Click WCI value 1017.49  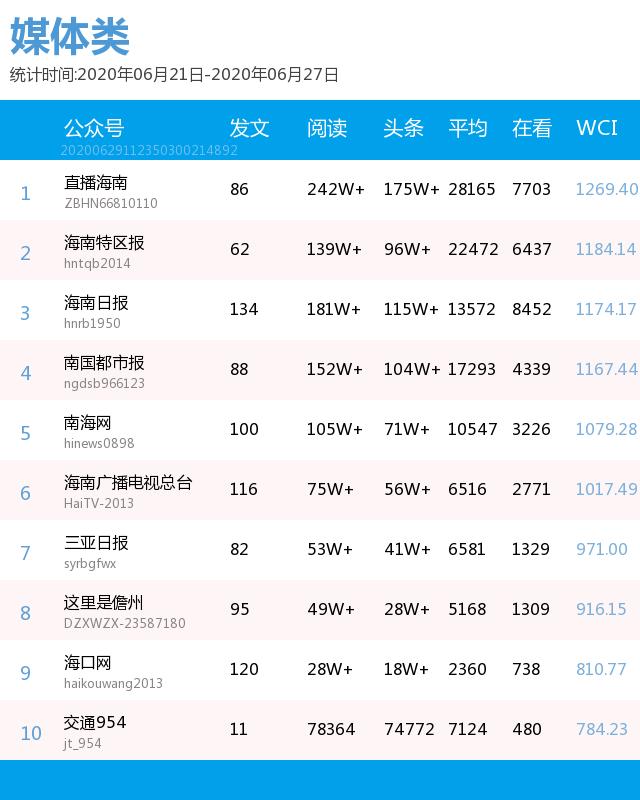[x=606, y=489]
